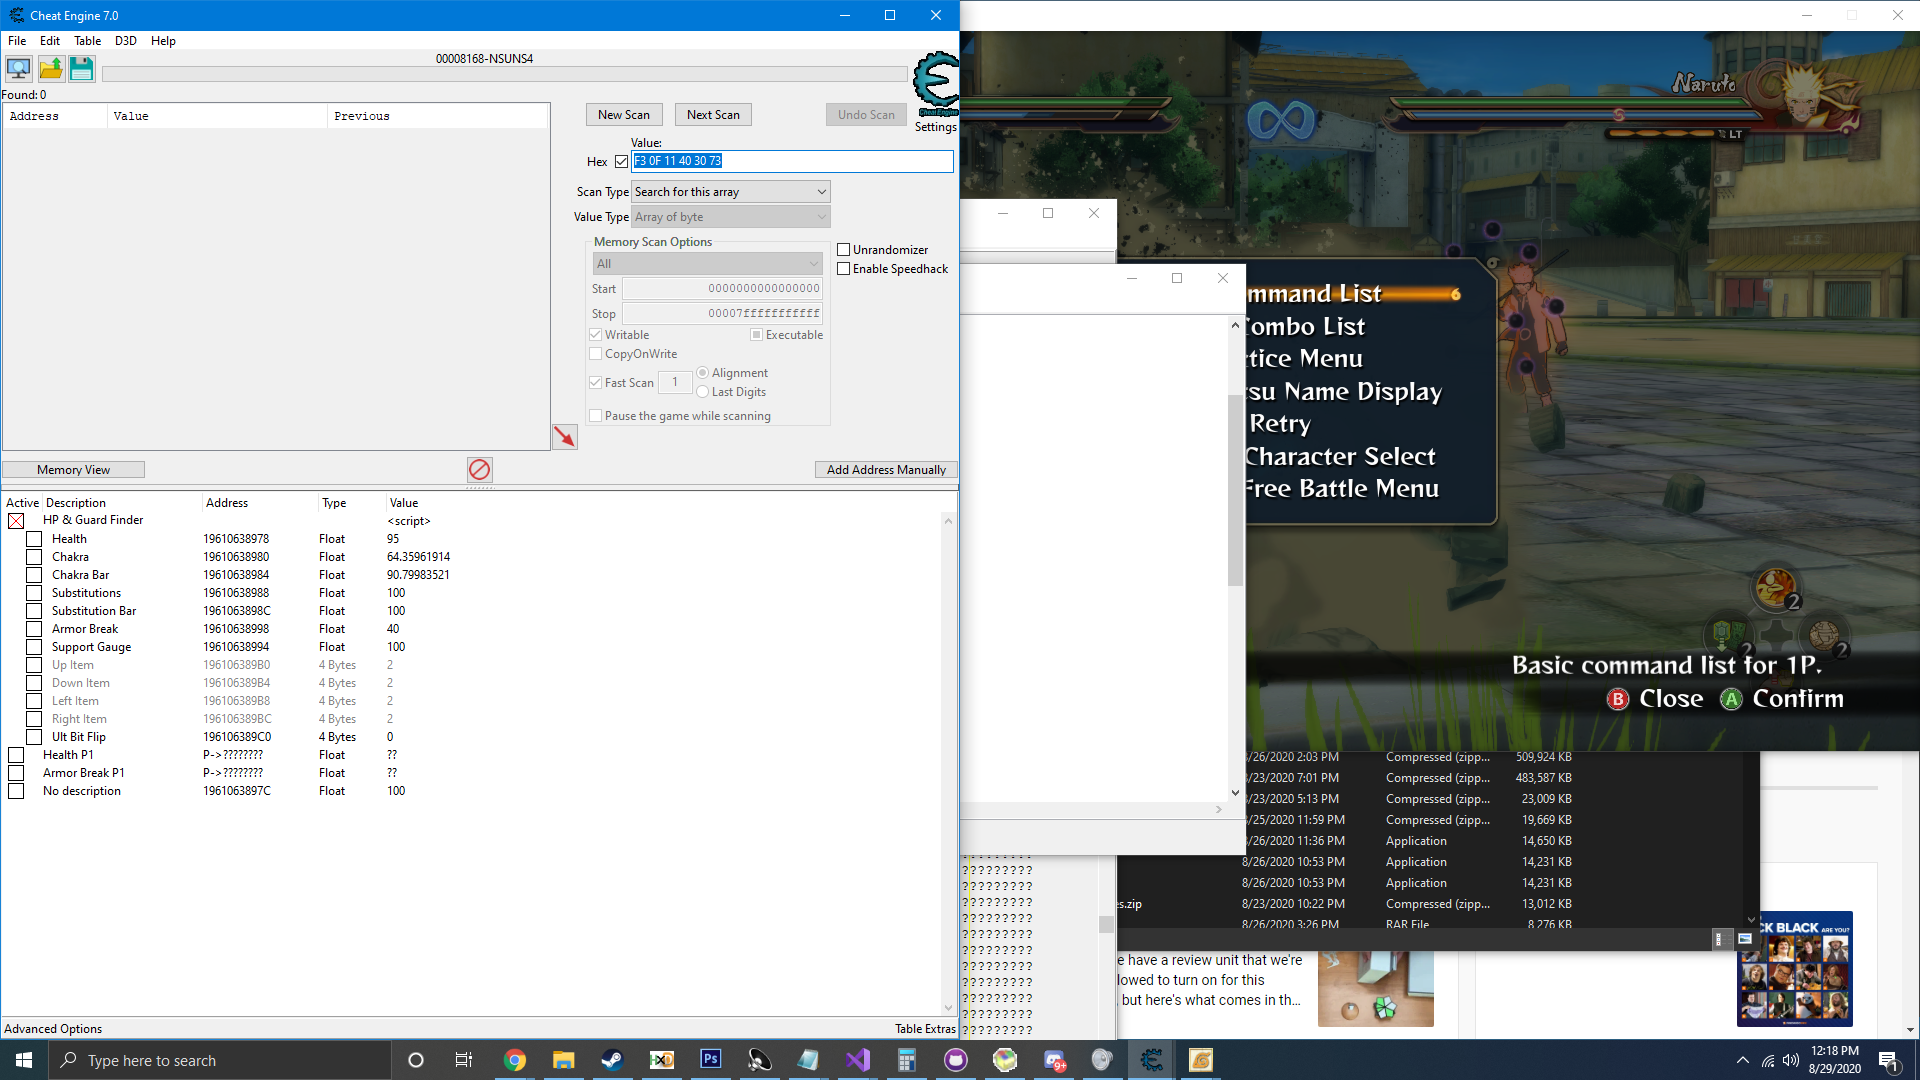Image resolution: width=1920 pixels, height=1080 pixels.
Task: Open the D3D menu
Action: 125,41
